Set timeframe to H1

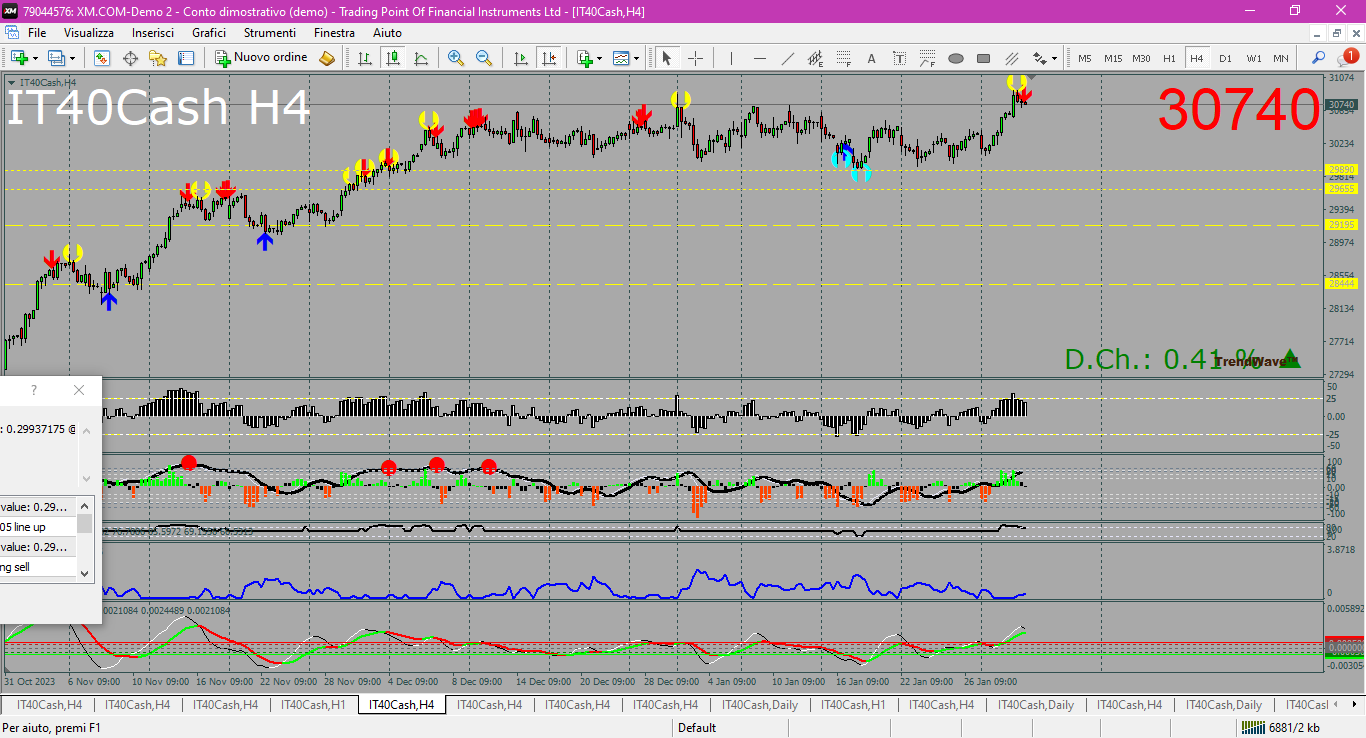(1169, 58)
